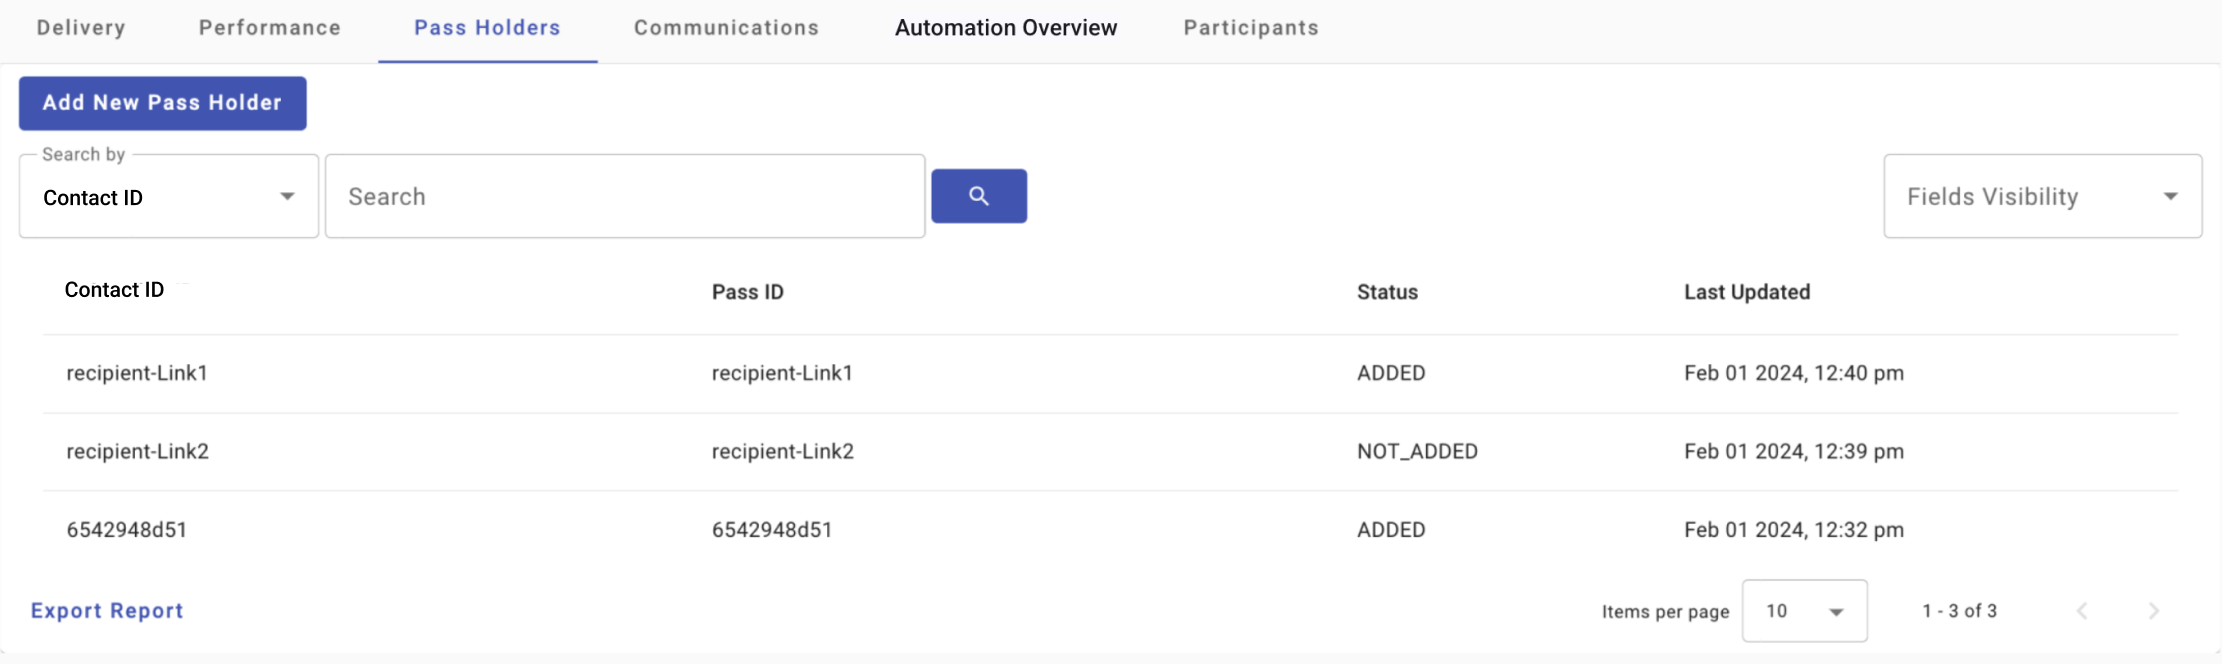Viewport: 2222px width, 664px height.
Task: Open the Search by Contact ID dropdown
Action: [169, 197]
